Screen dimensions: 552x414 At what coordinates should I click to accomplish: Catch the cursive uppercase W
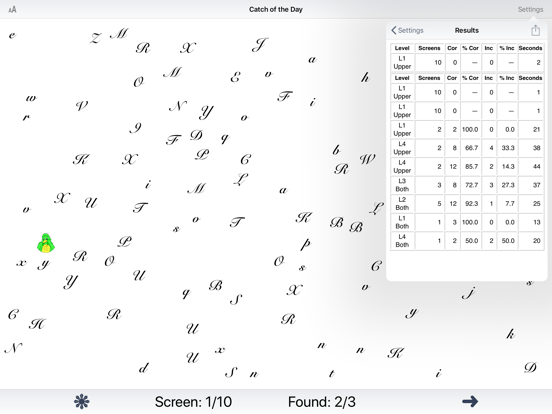[367, 159]
